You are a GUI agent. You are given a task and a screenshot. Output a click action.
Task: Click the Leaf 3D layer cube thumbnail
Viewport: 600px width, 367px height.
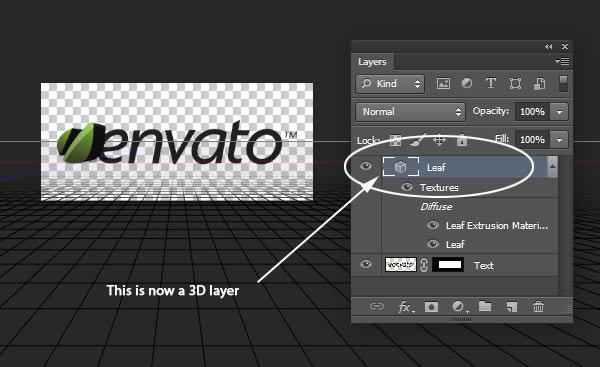pos(401,167)
